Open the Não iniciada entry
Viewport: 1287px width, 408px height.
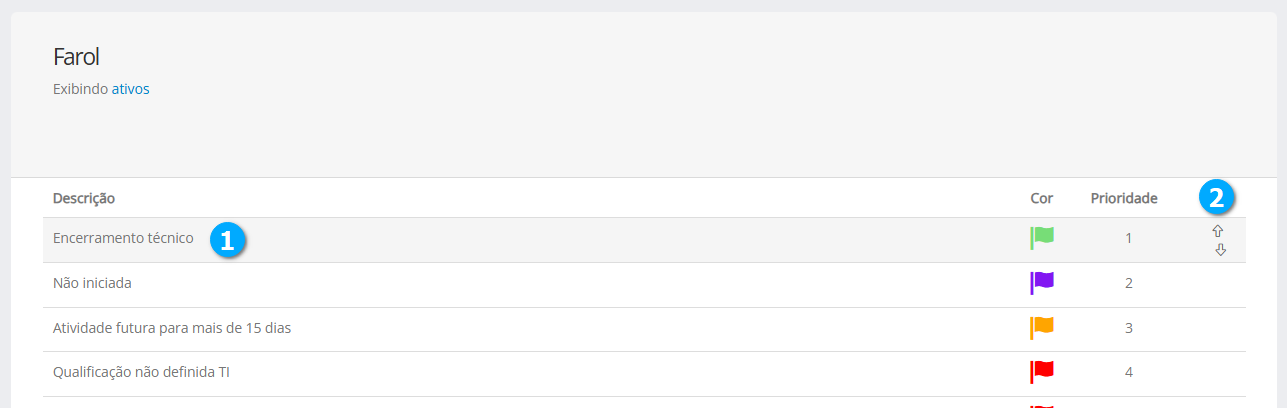(92, 283)
